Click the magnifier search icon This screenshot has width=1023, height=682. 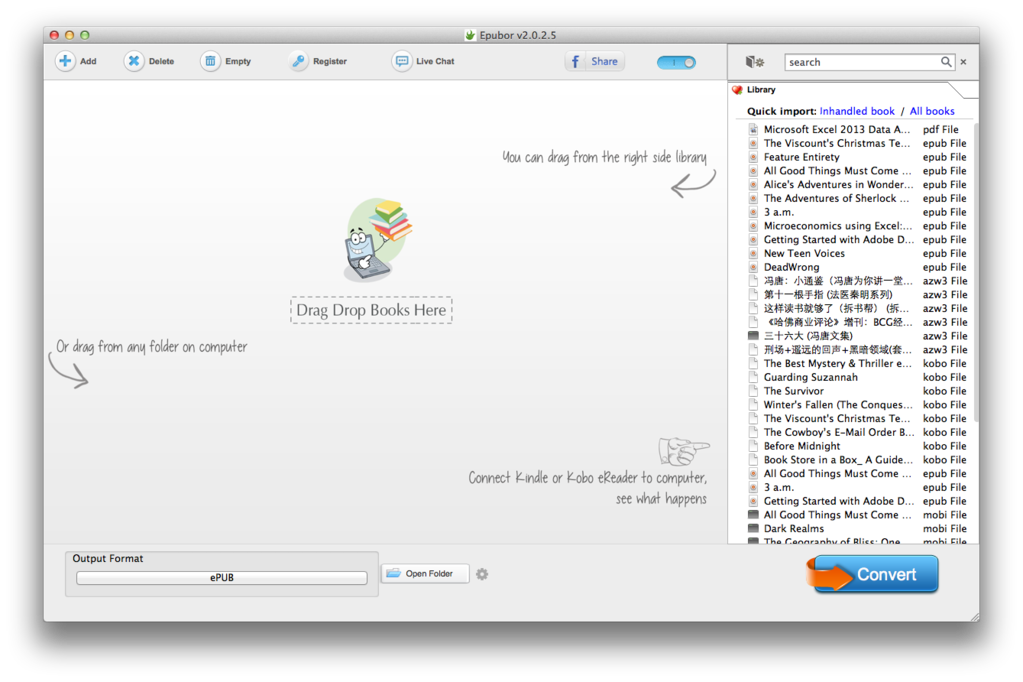click(x=946, y=62)
